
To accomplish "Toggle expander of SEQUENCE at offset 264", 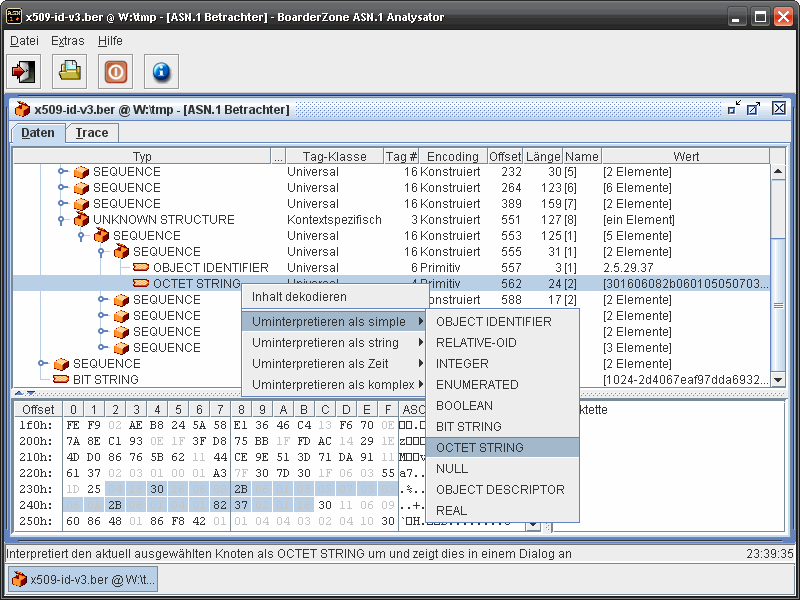I will 62,187.
